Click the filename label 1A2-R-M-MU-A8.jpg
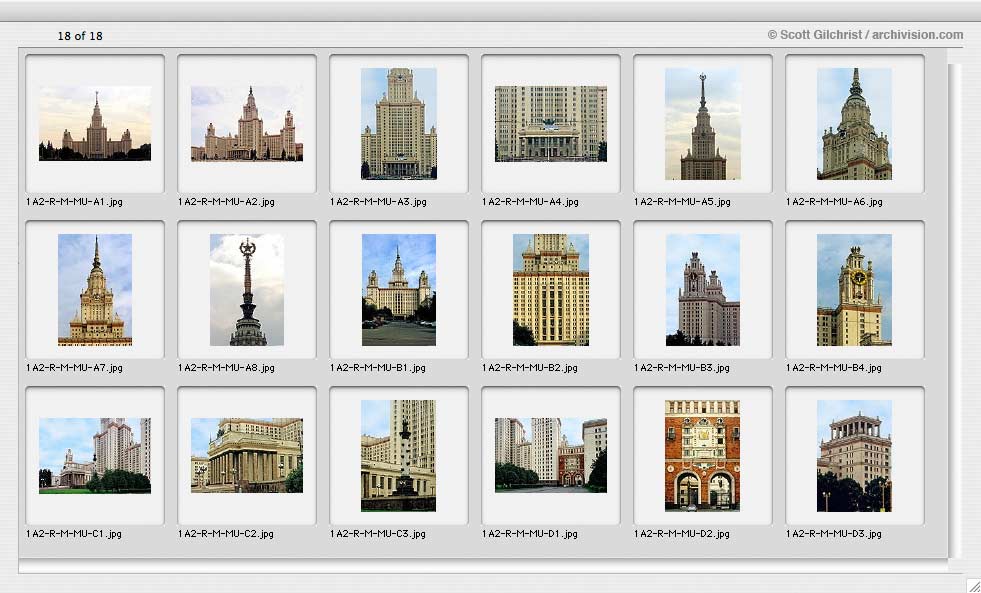This screenshot has height=593, width=981. click(x=226, y=368)
